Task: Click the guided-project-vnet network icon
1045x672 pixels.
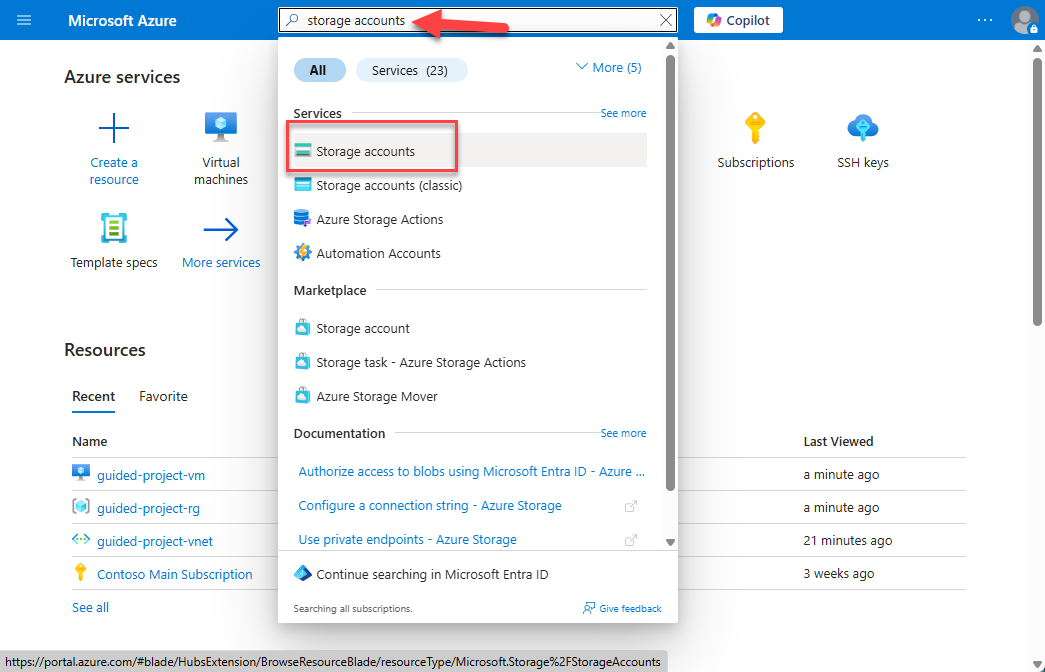Action: [x=81, y=539]
